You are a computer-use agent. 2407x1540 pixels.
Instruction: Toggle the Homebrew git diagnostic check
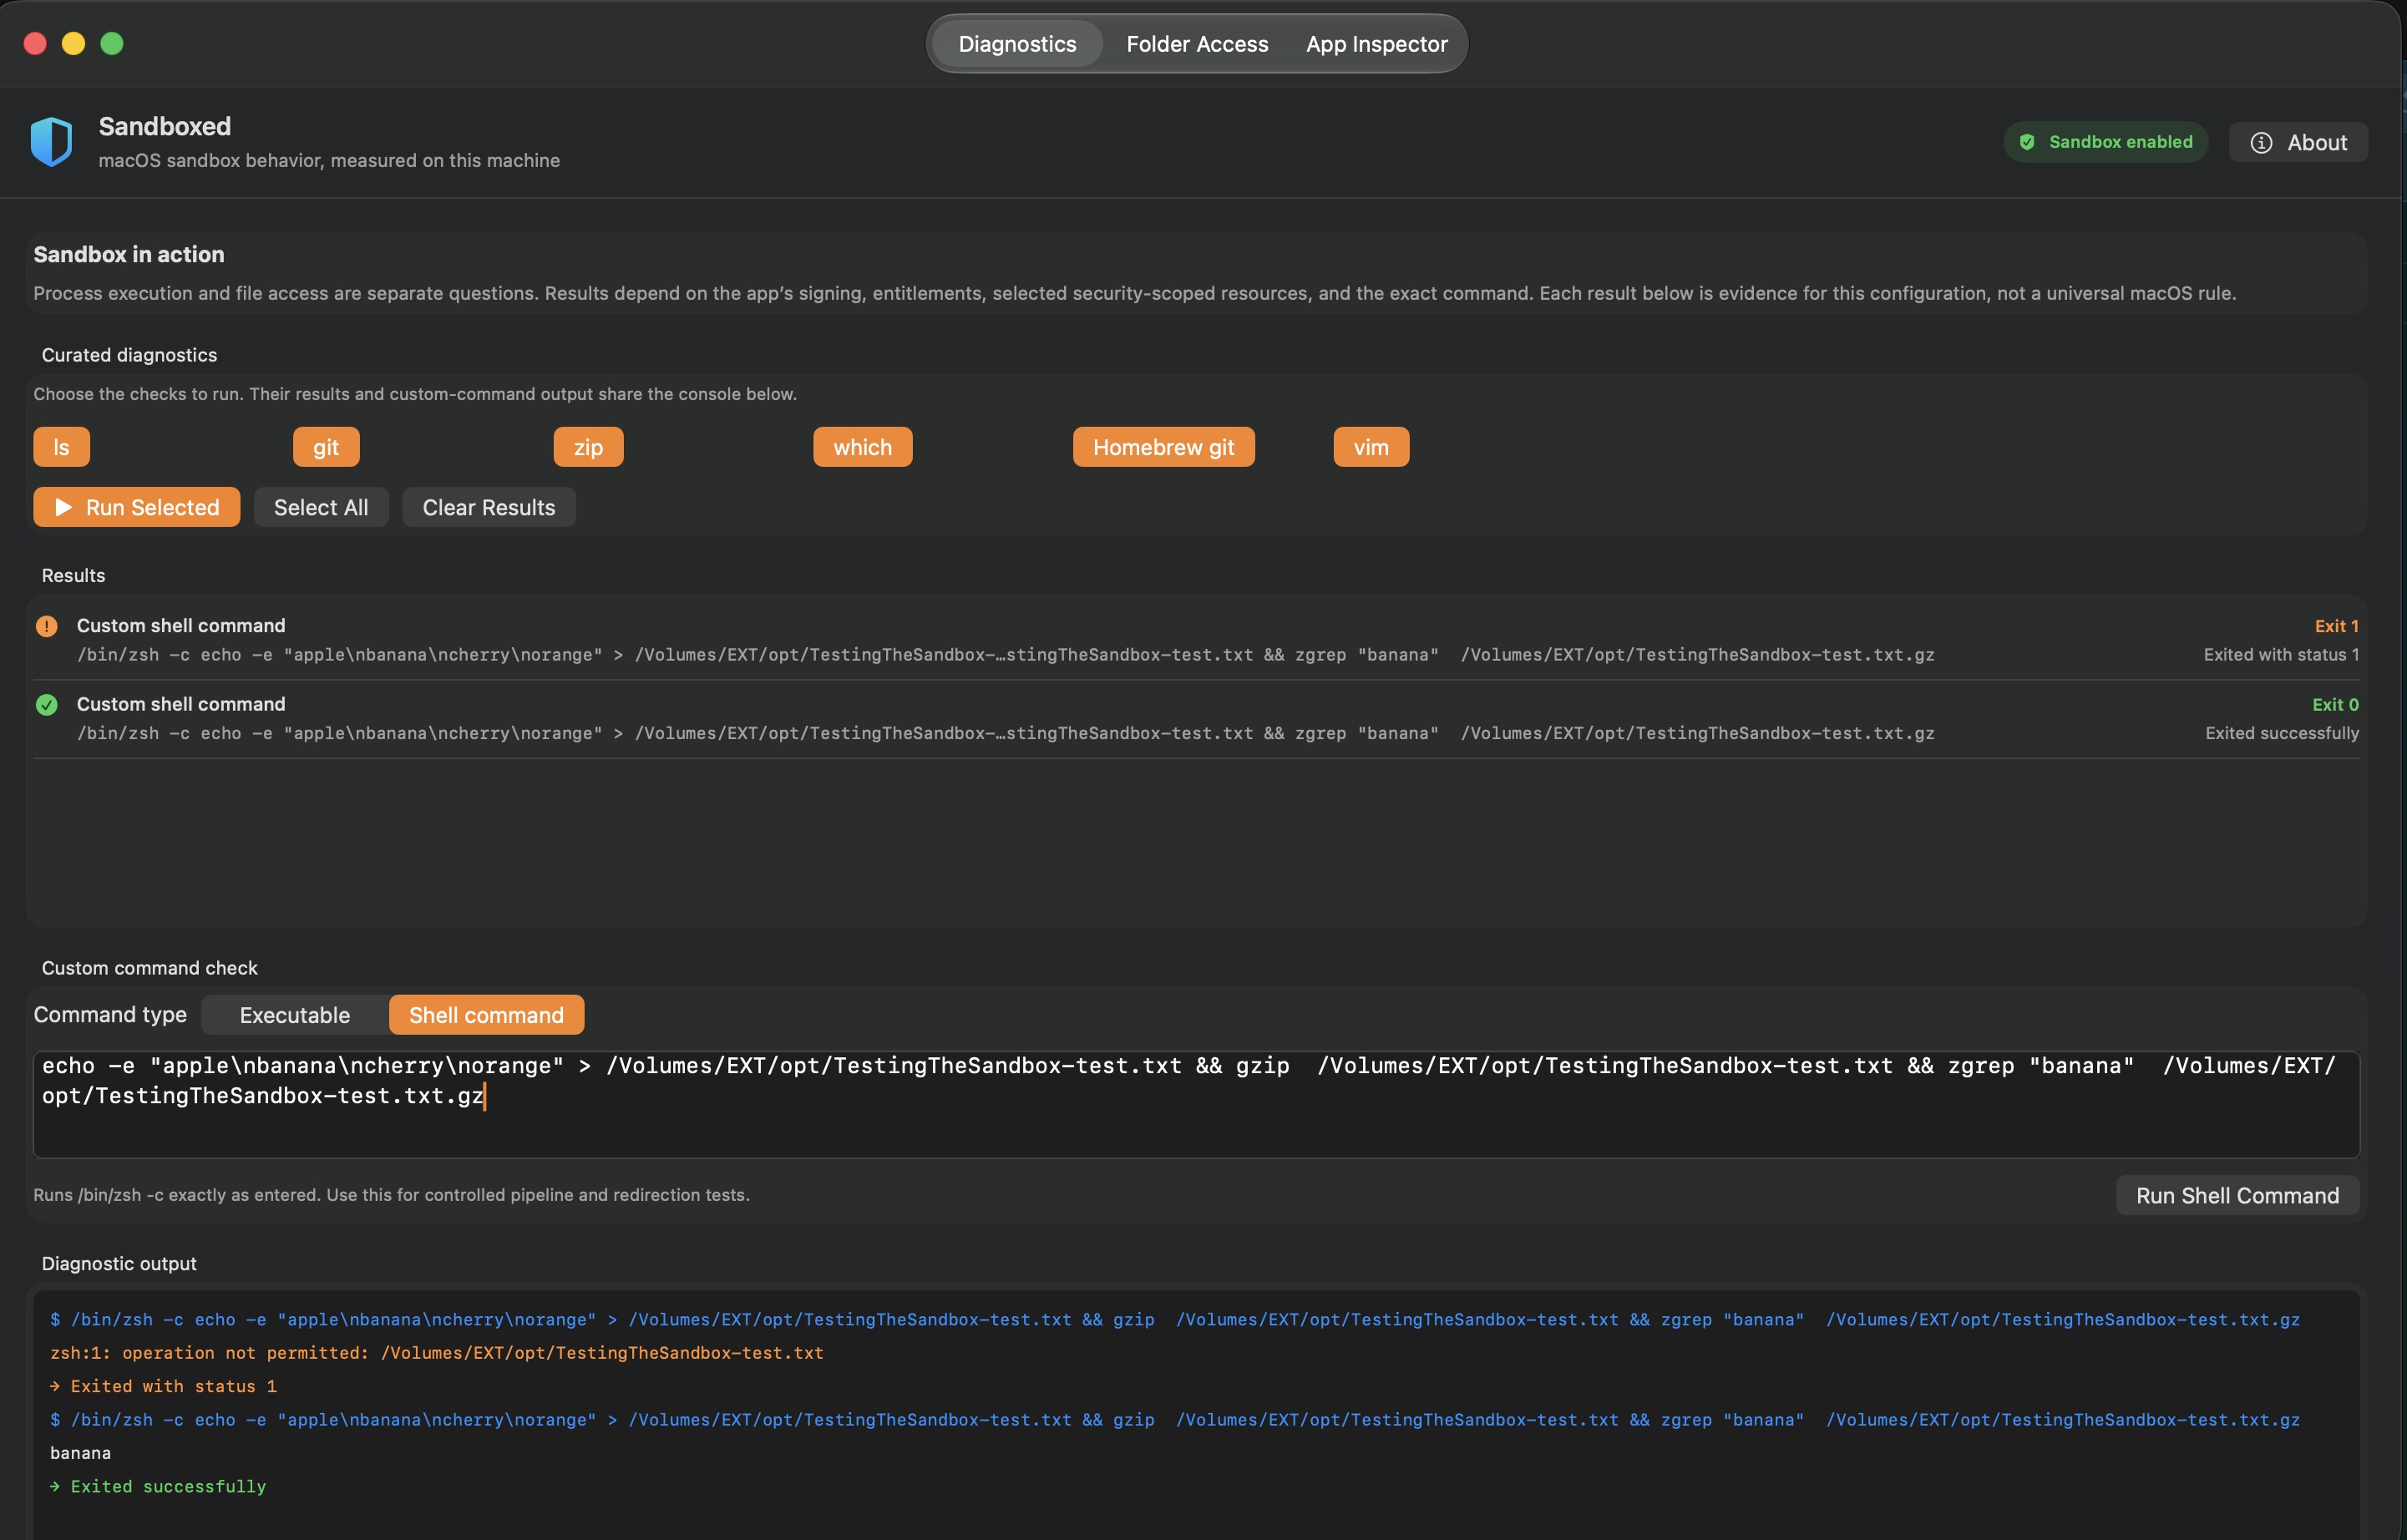click(1163, 447)
